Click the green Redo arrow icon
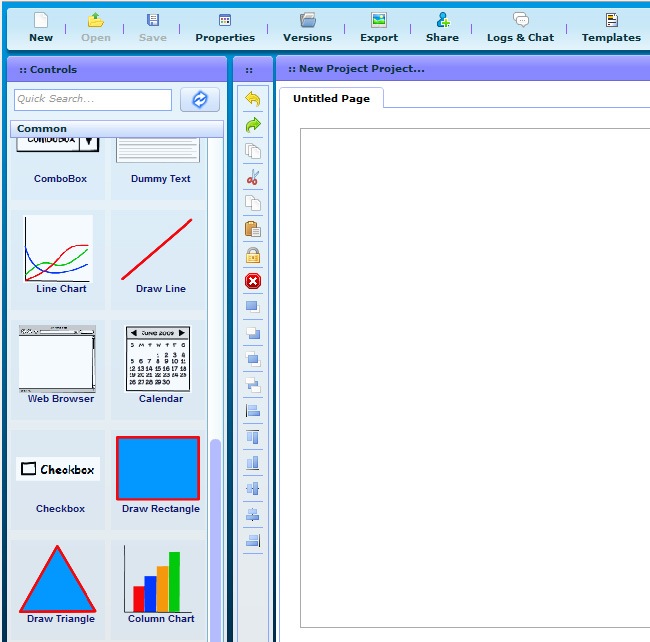The width and height of the screenshot is (650, 642). (x=253, y=125)
